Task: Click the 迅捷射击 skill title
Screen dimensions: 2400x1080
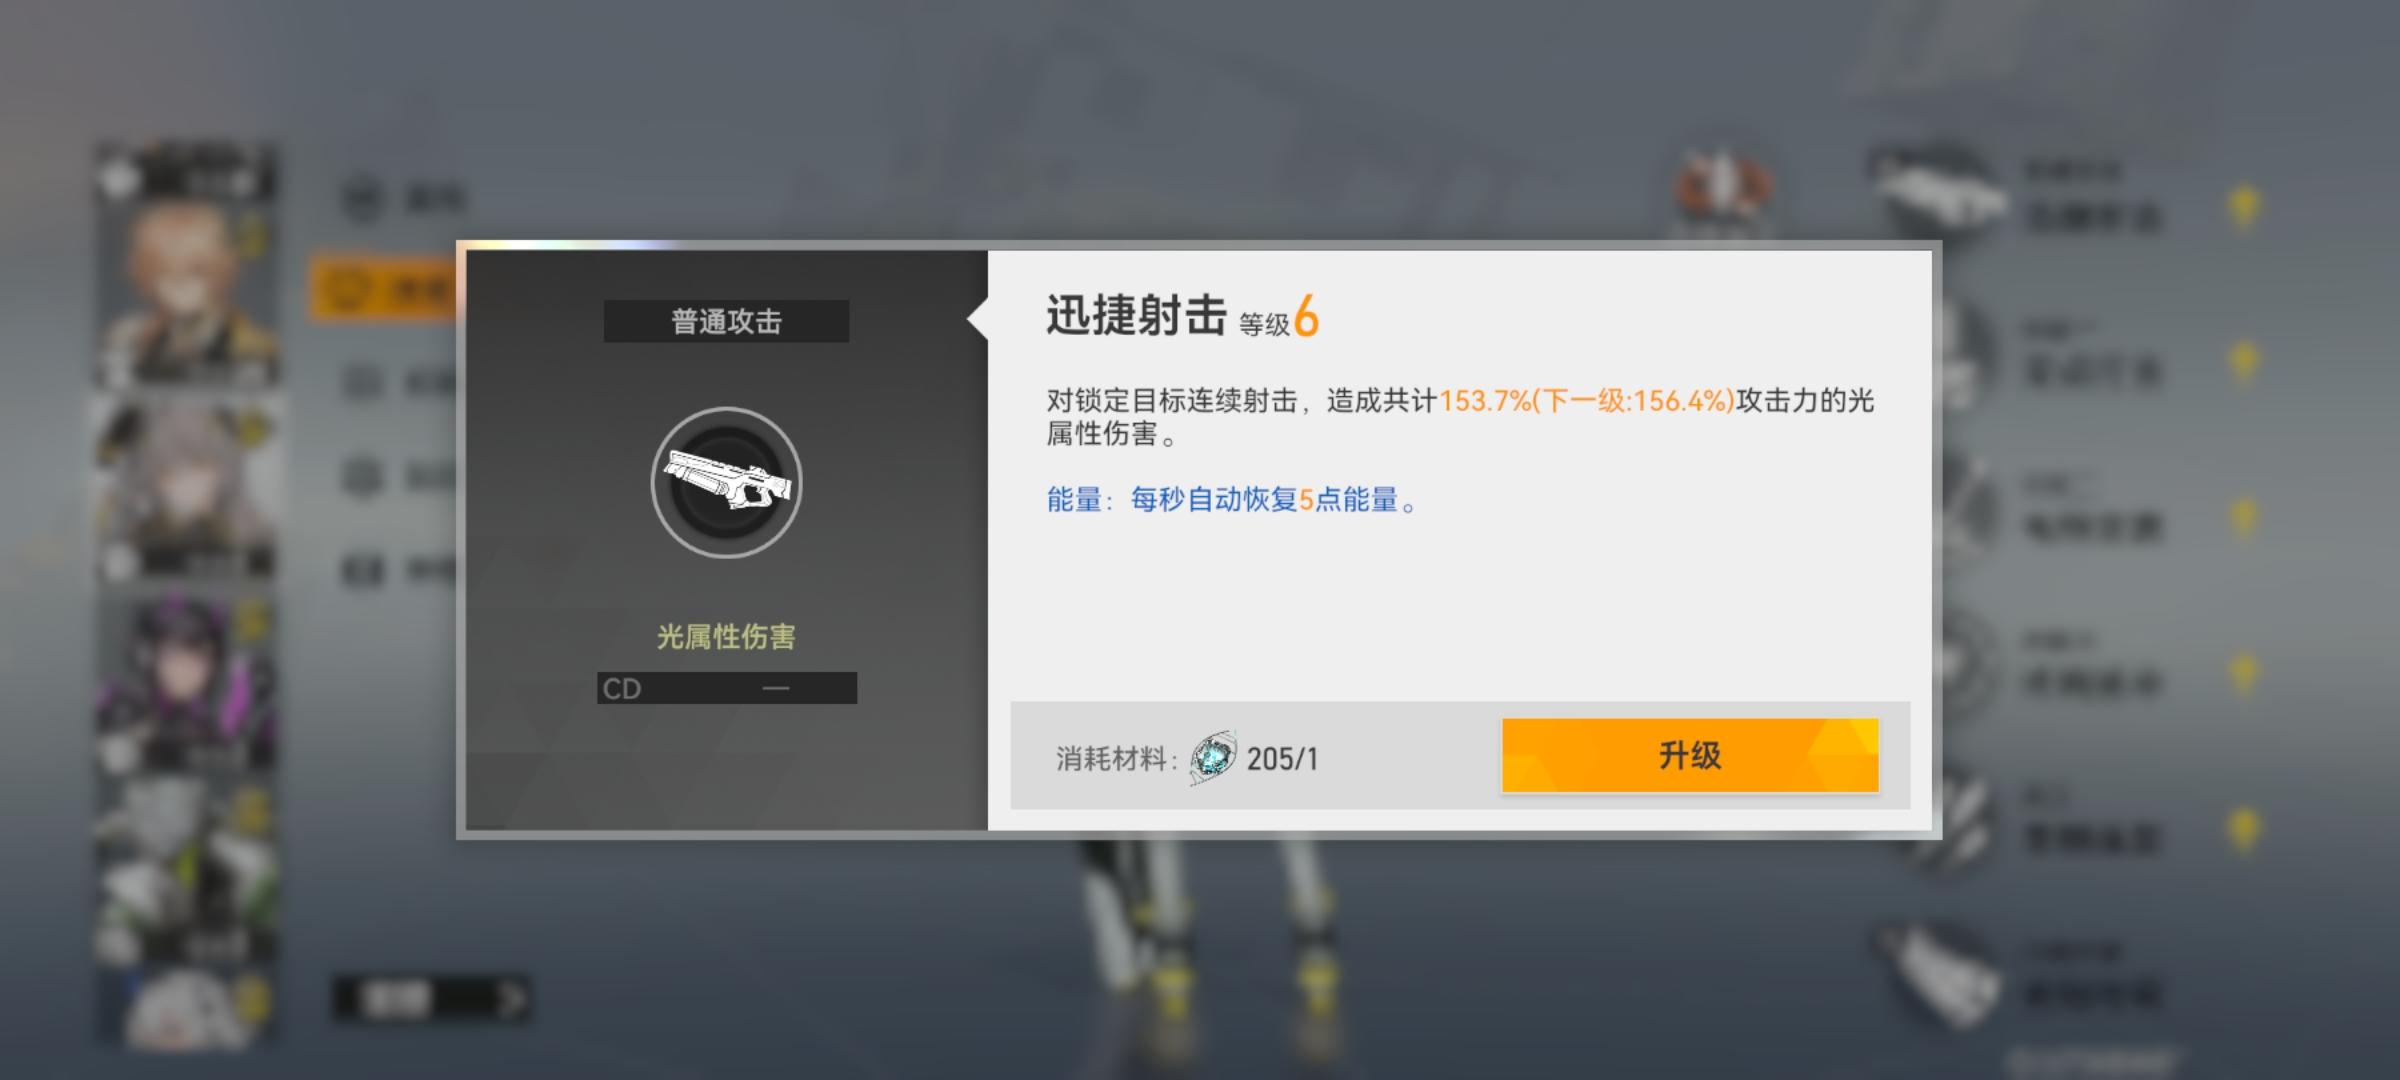Action: pyautogui.click(x=1137, y=316)
